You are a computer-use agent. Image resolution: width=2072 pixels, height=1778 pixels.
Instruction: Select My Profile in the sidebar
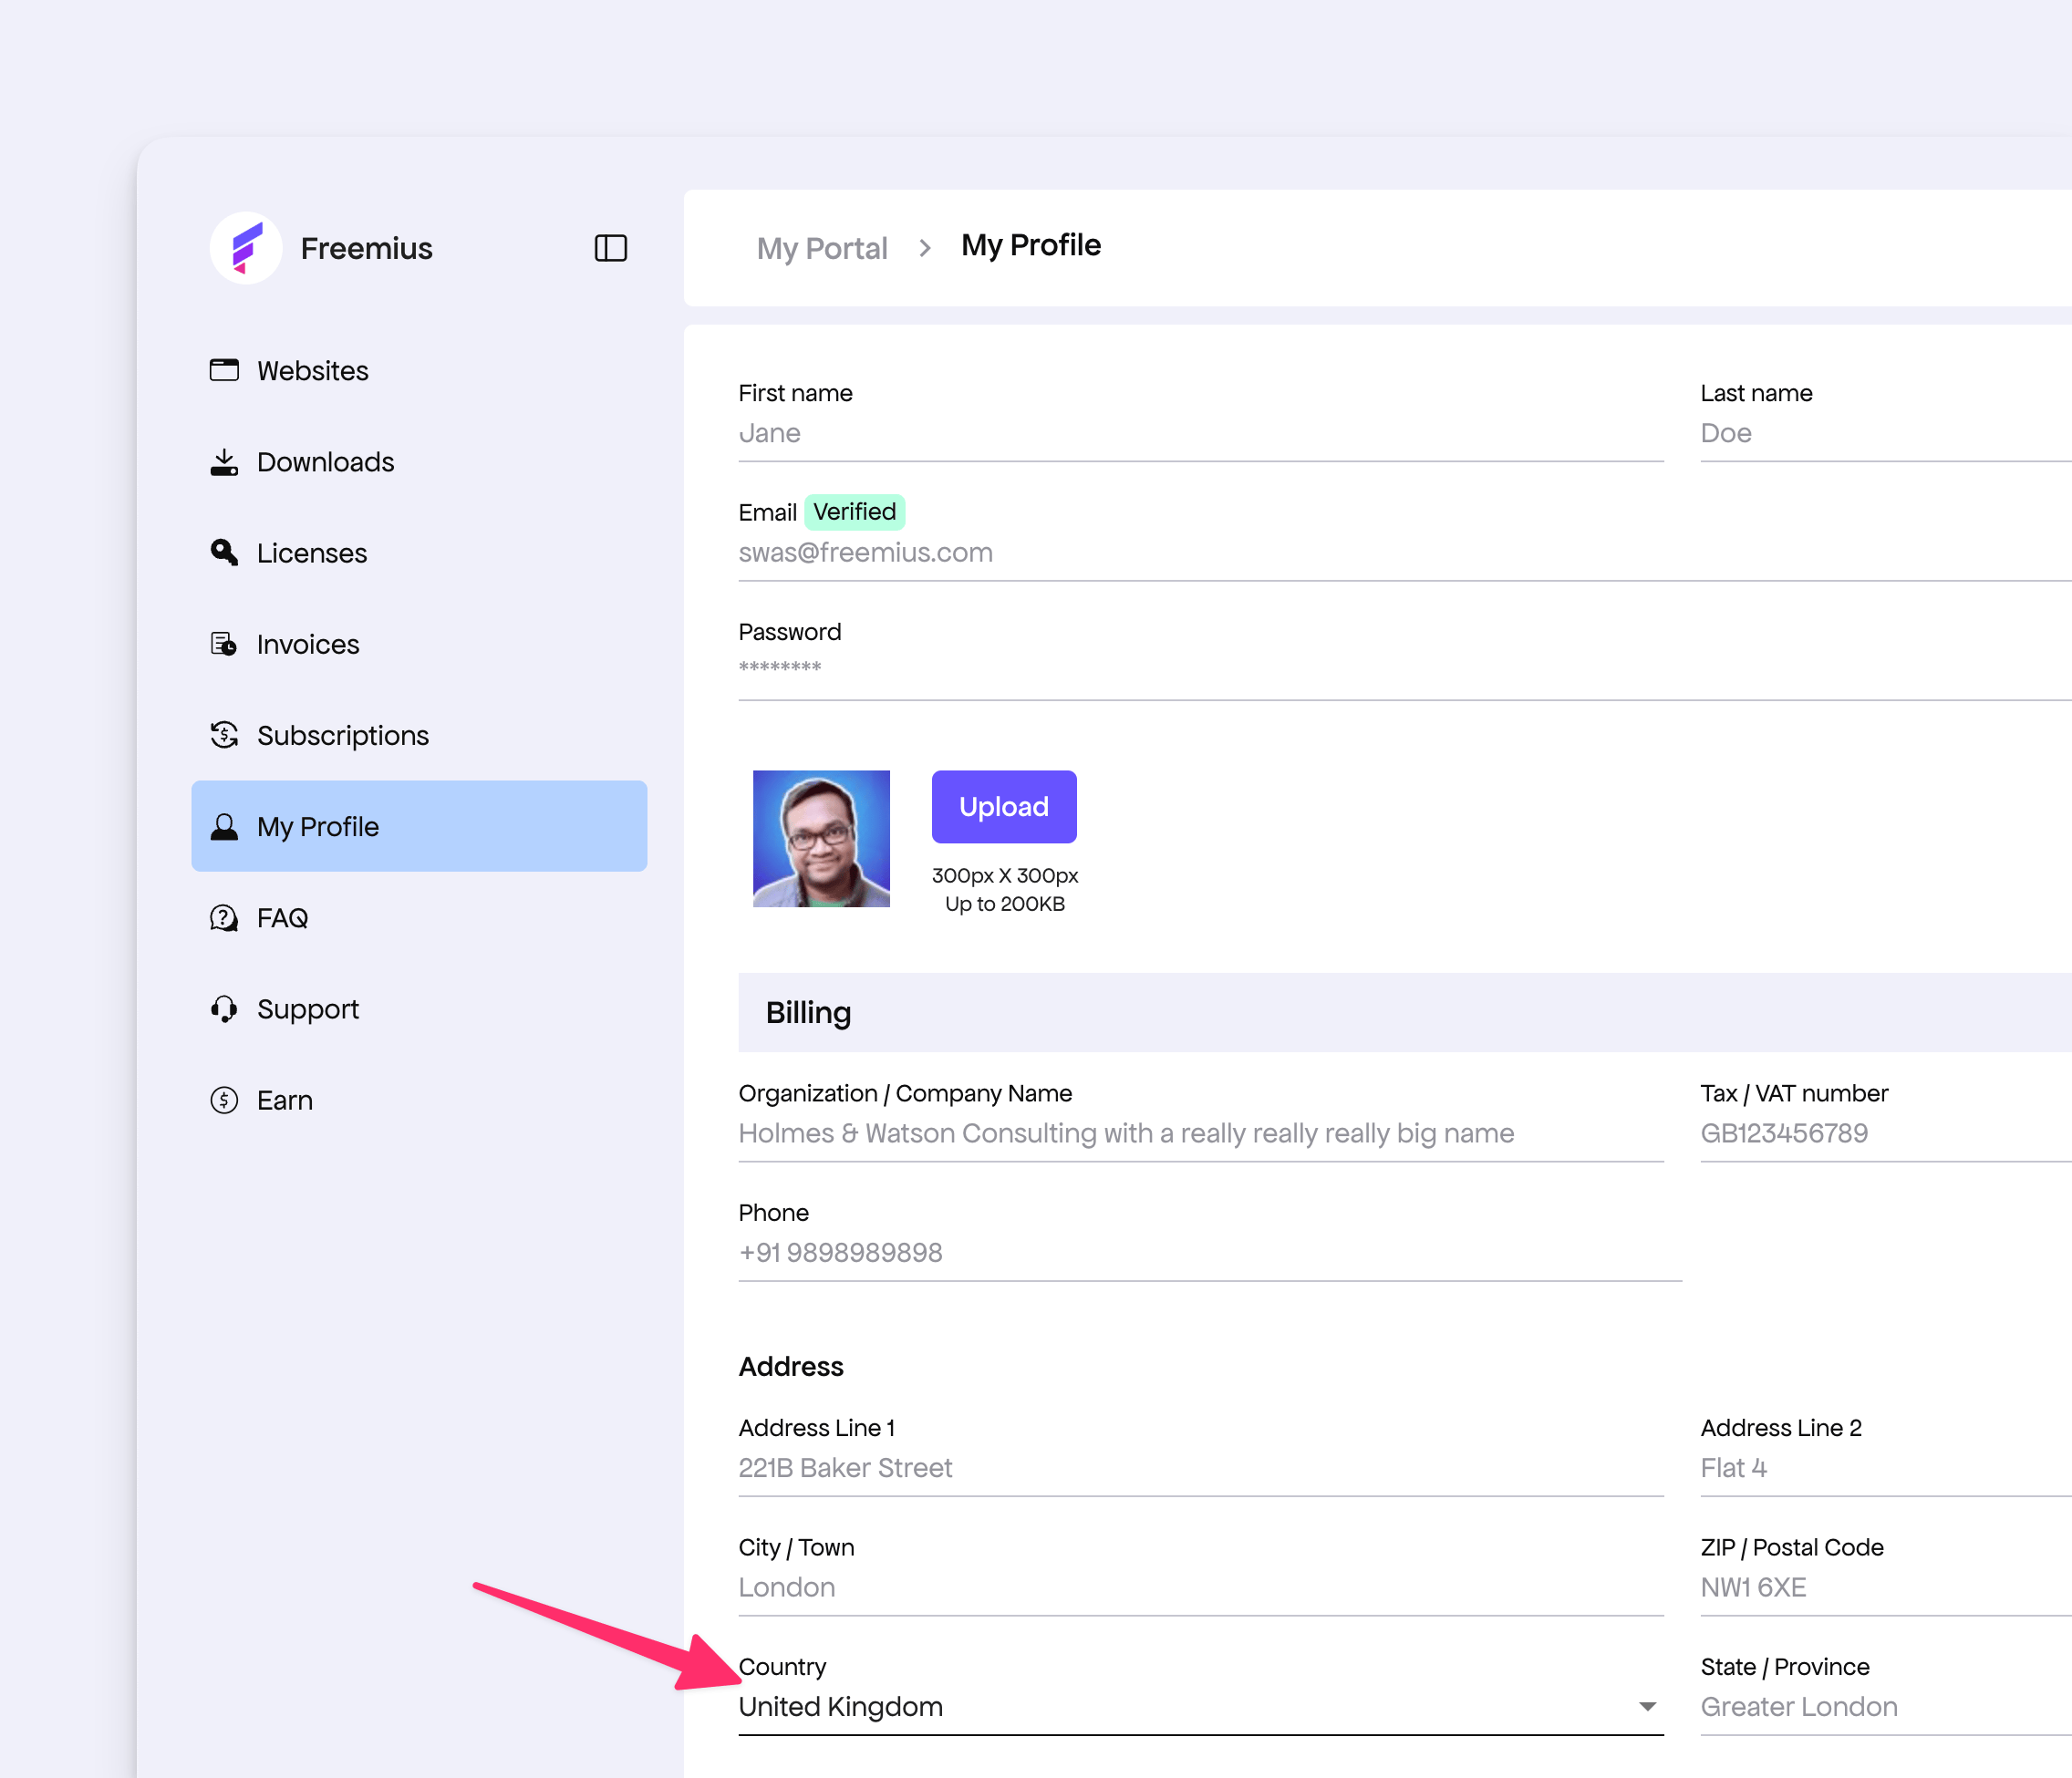419,826
